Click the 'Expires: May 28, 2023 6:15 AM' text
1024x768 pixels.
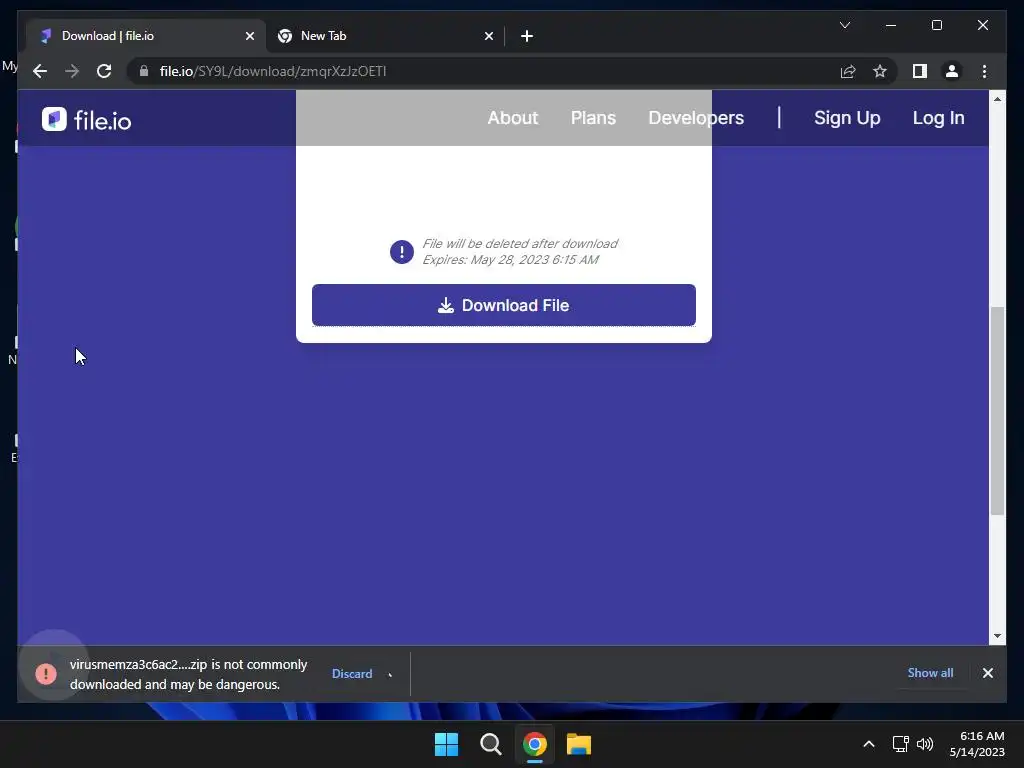click(510, 260)
